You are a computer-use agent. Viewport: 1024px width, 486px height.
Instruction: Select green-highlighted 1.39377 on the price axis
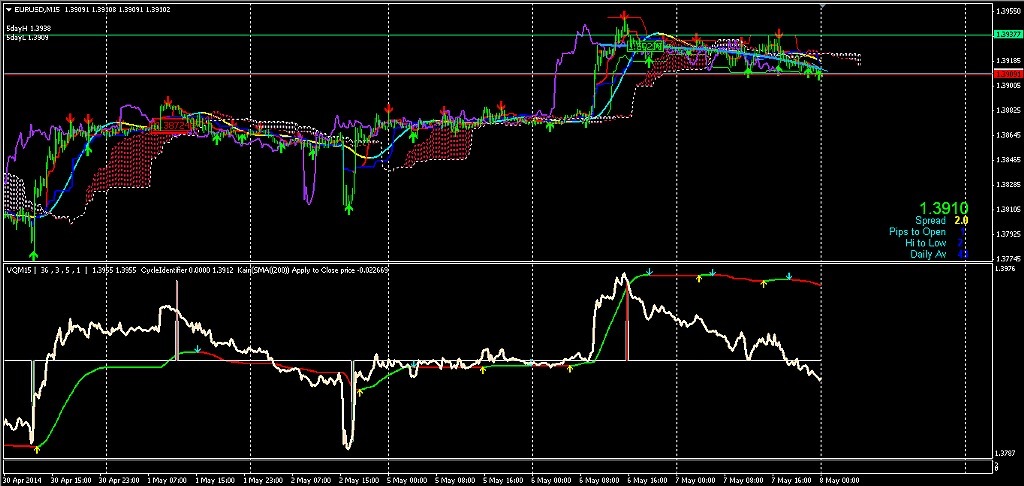1007,35
